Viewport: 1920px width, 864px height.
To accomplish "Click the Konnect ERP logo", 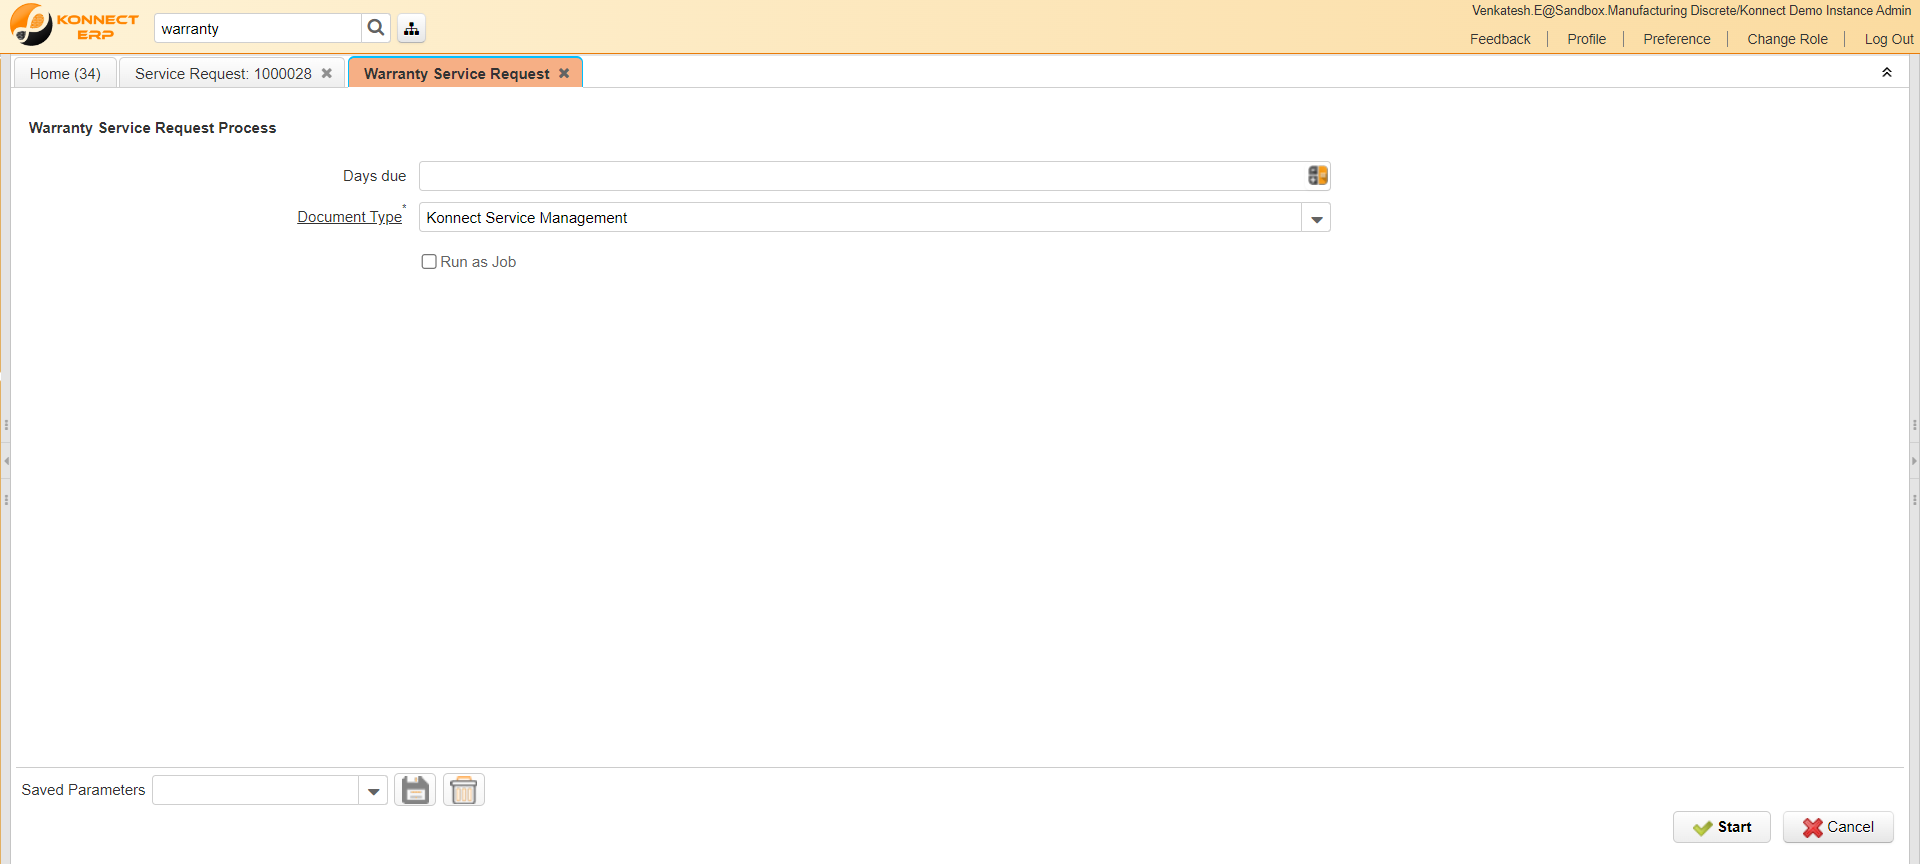I will pos(75,25).
